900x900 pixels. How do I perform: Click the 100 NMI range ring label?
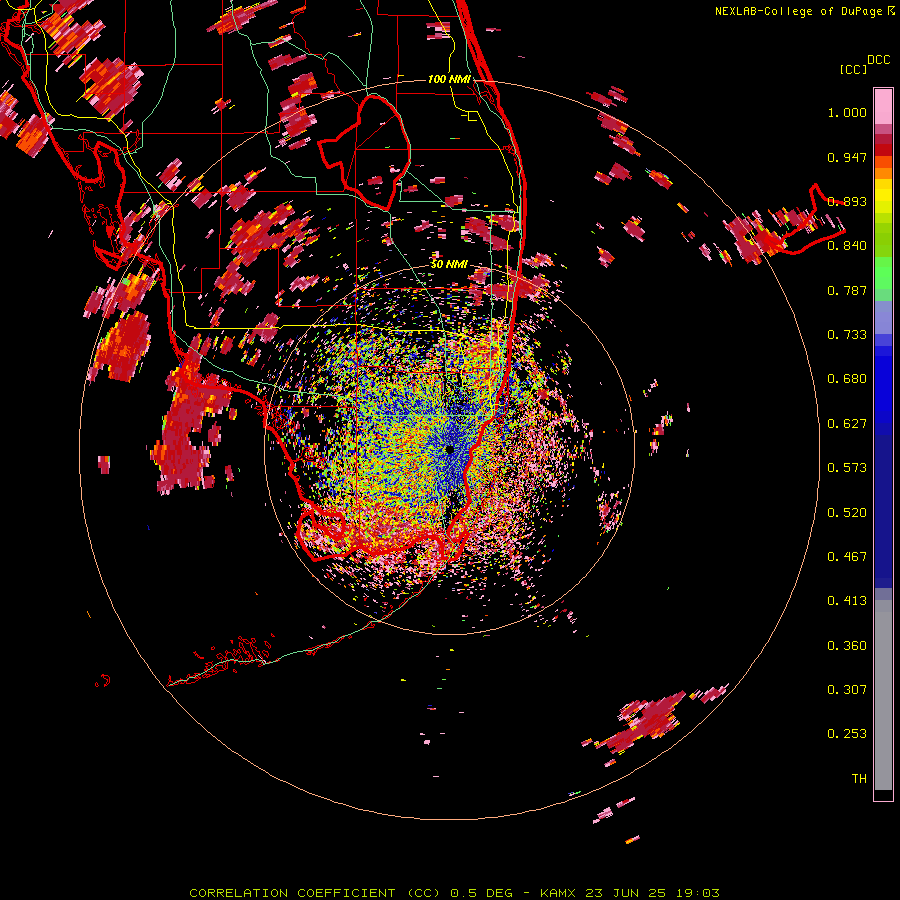449,79
